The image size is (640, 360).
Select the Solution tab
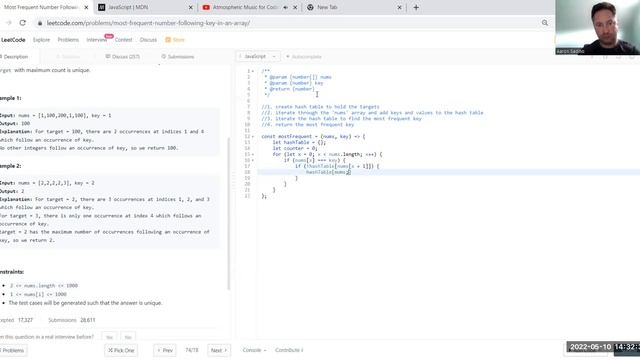pyautogui.click(x=68, y=57)
